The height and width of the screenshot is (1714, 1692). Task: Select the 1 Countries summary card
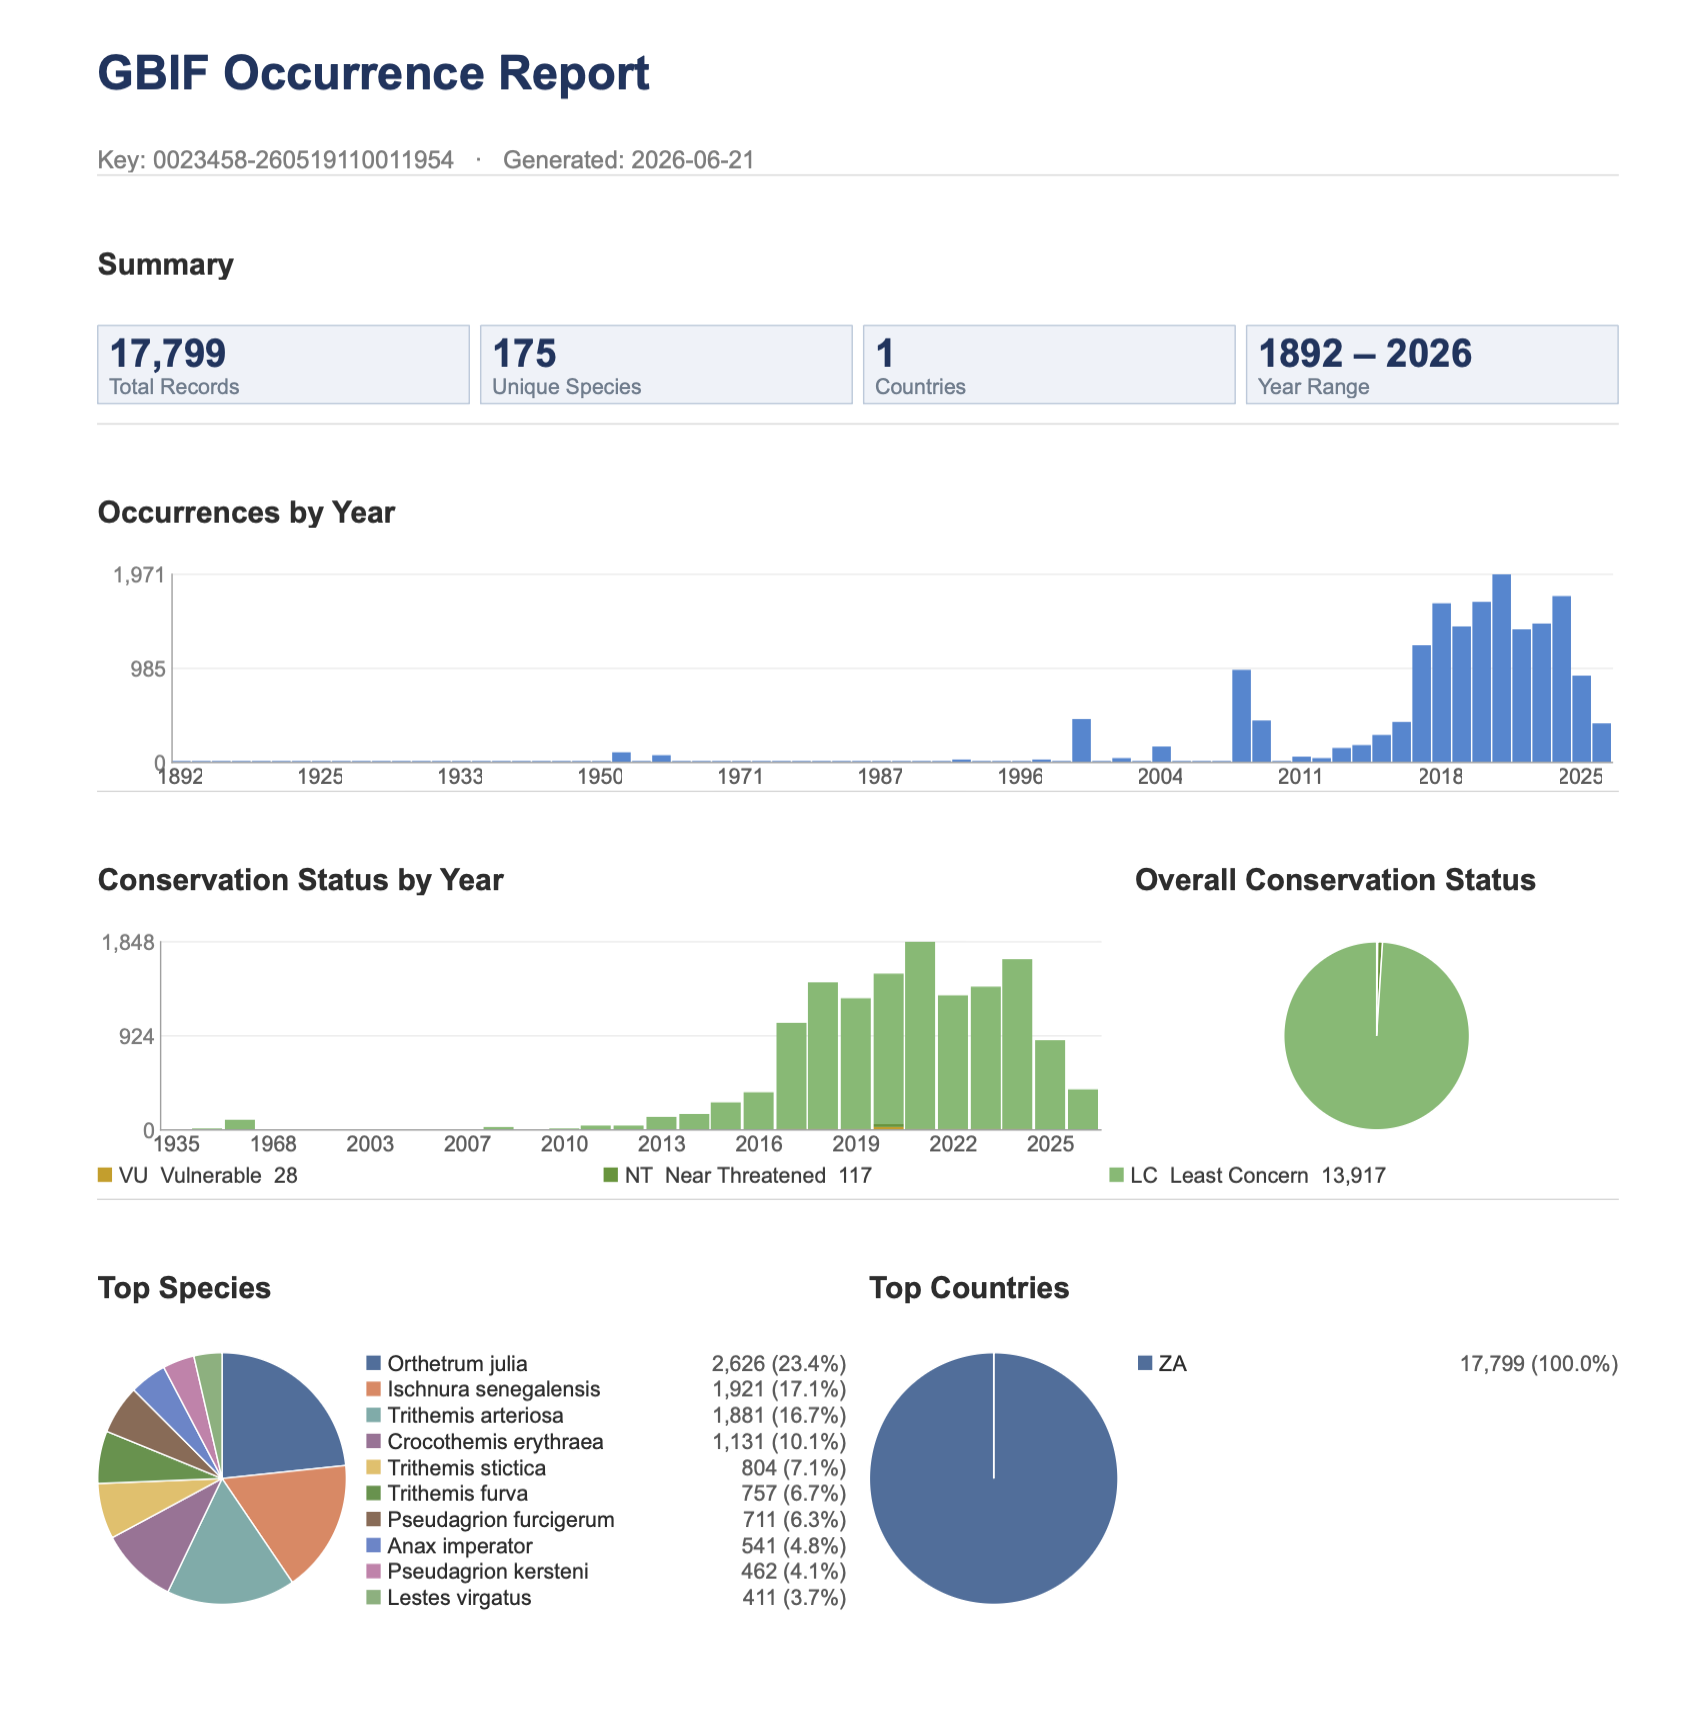click(1049, 364)
